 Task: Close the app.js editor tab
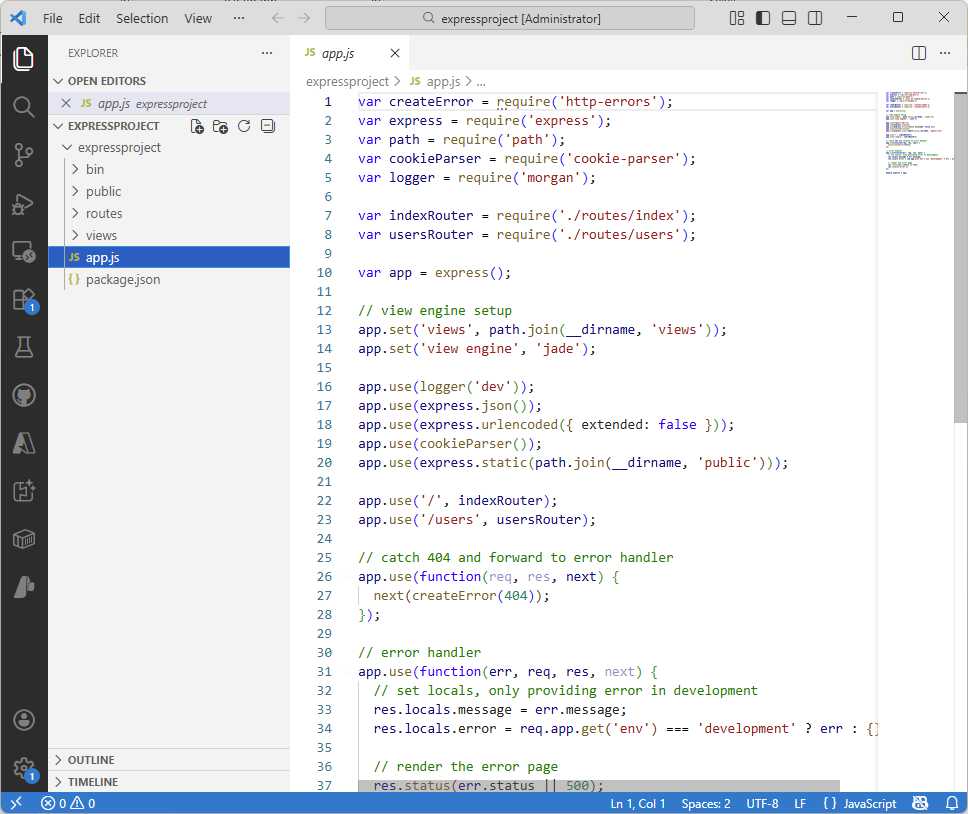tap(395, 53)
